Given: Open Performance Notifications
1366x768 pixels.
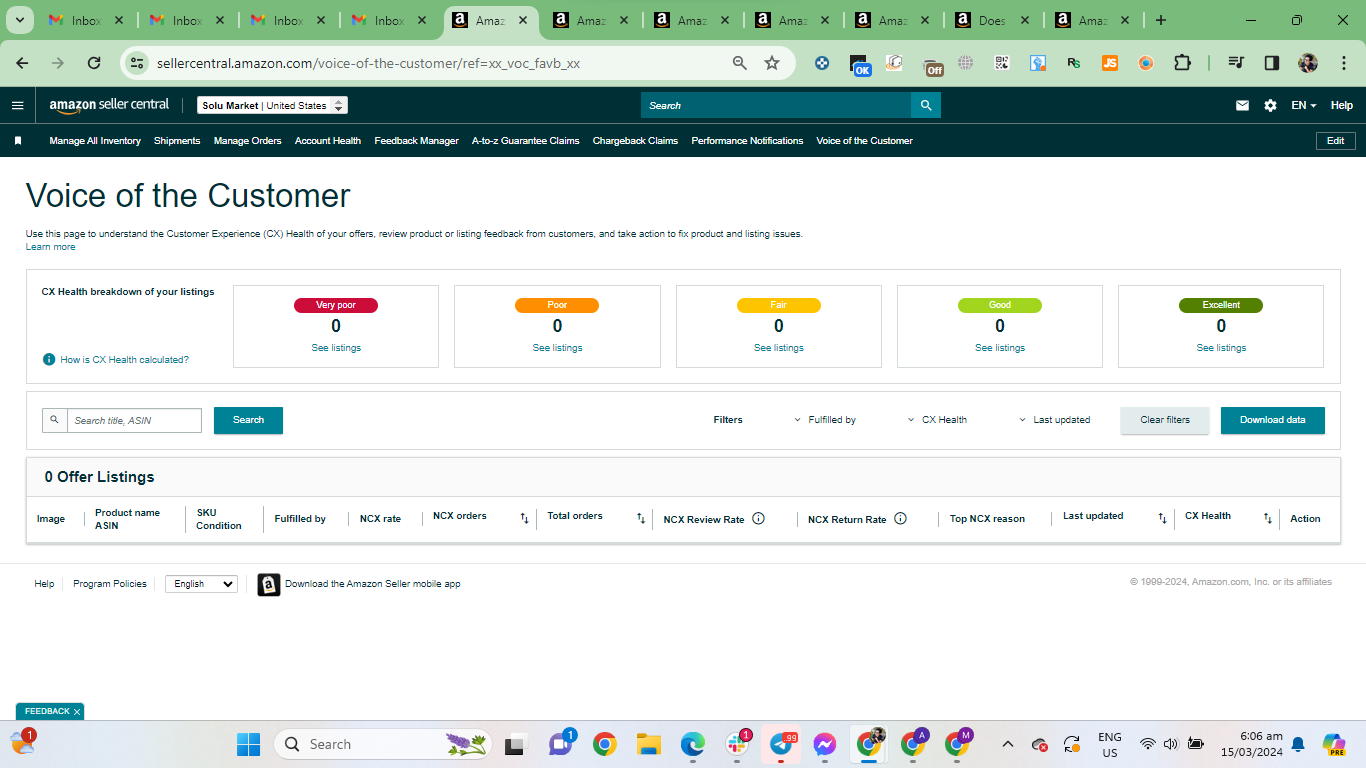Looking at the screenshot, I should pyautogui.click(x=747, y=141).
